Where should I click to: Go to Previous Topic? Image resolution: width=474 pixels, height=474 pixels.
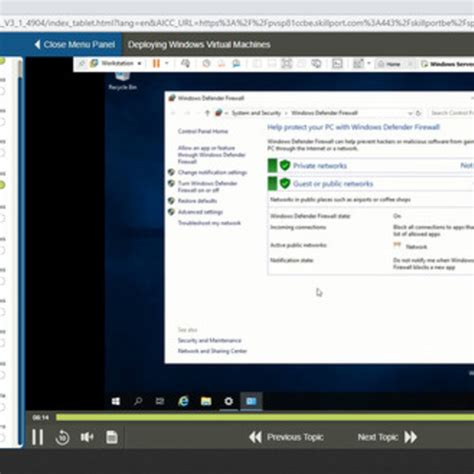[x=286, y=437]
